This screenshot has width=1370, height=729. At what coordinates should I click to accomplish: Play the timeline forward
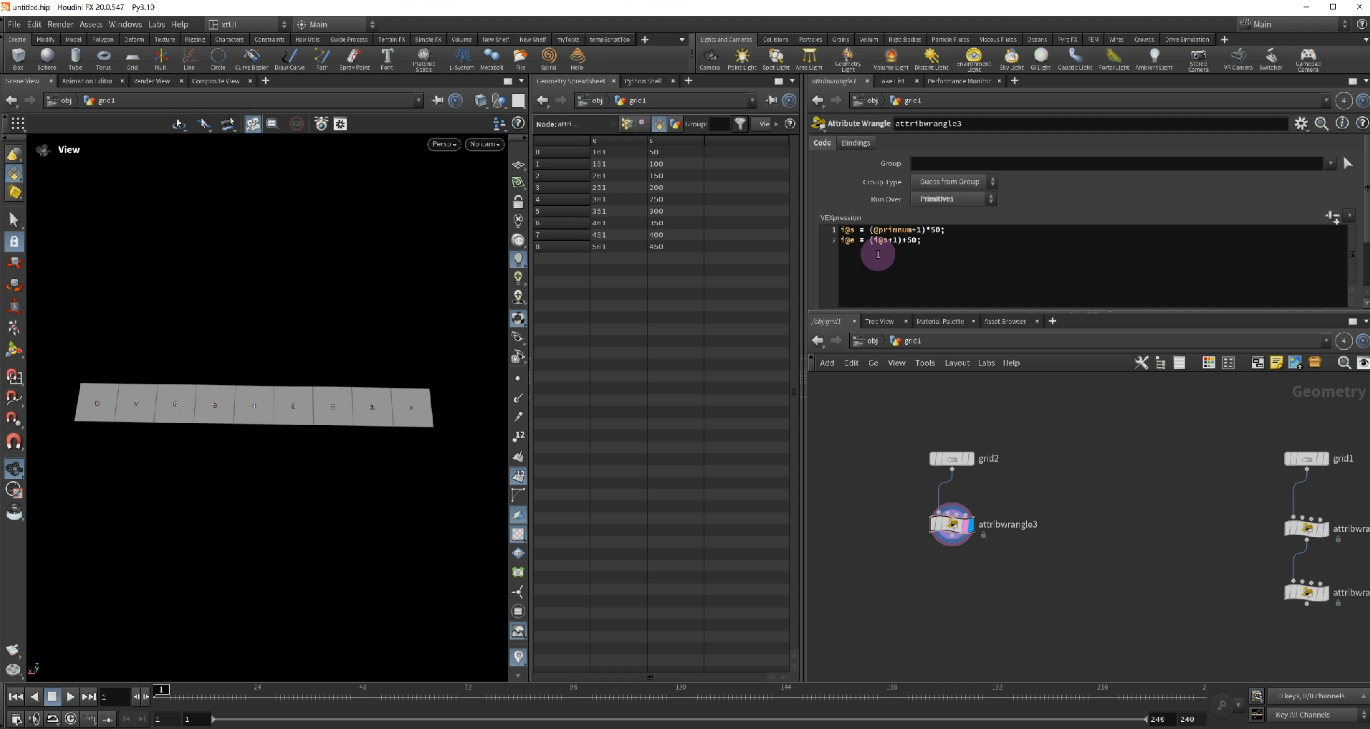click(x=71, y=696)
